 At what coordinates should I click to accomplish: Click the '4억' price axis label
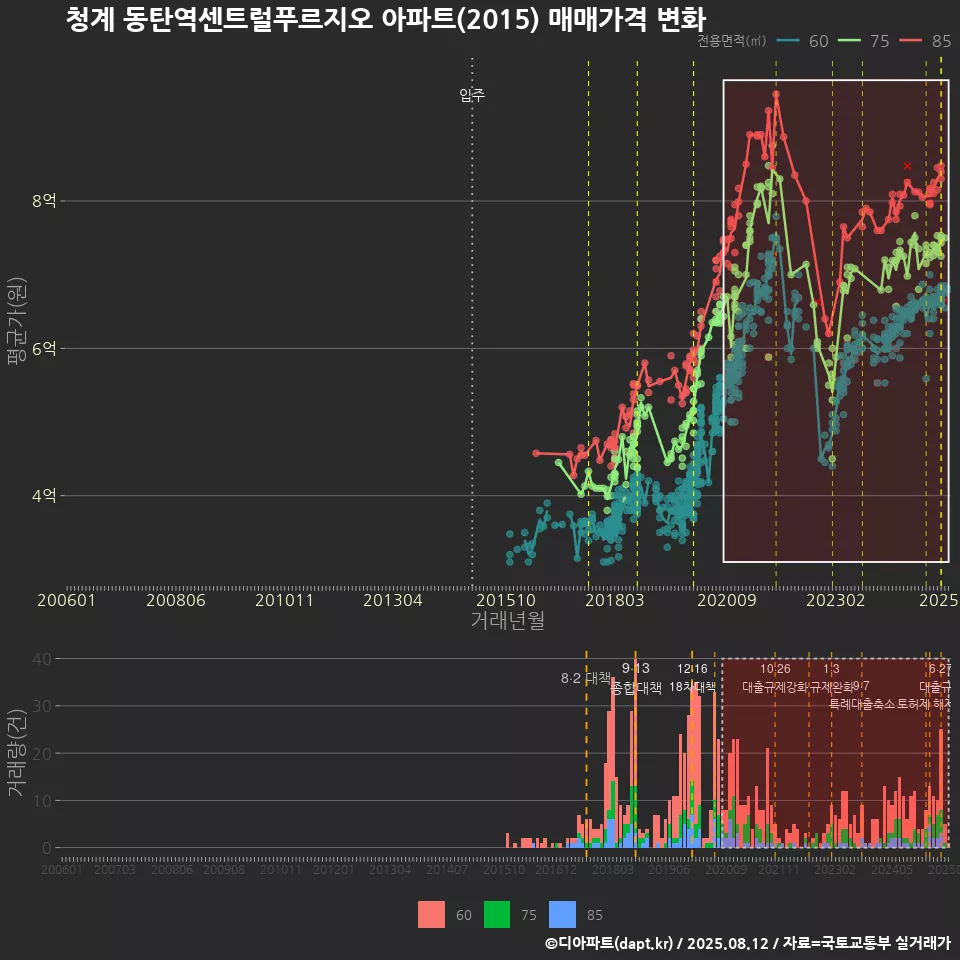click(44, 495)
